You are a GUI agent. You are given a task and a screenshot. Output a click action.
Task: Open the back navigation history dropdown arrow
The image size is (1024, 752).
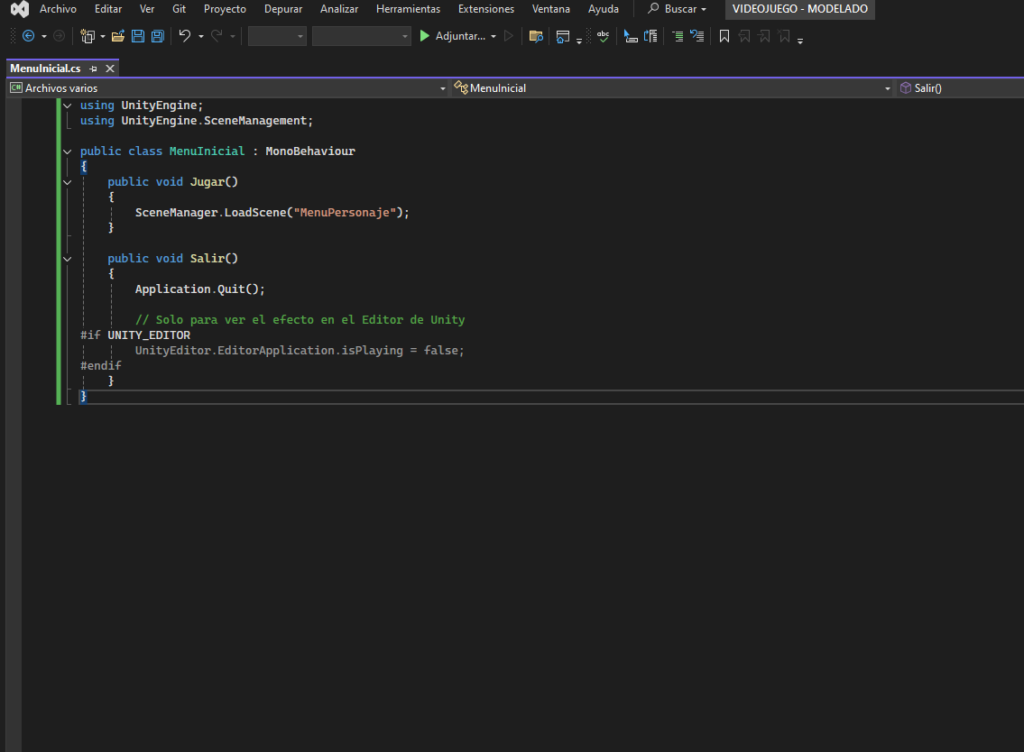click(x=44, y=37)
